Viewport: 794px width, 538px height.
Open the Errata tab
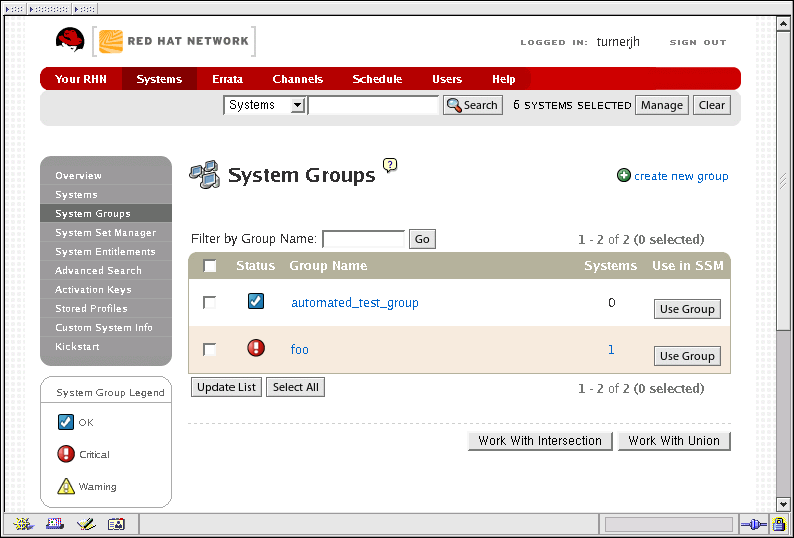(x=227, y=79)
